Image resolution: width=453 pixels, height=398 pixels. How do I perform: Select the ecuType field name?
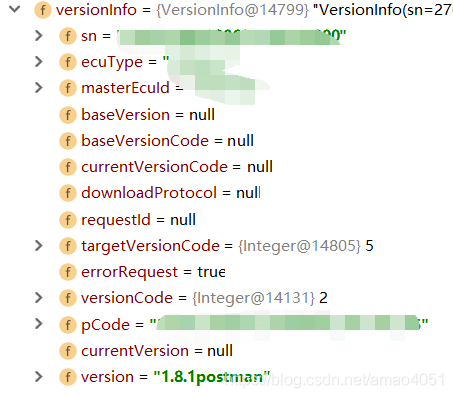(x=112, y=63)
